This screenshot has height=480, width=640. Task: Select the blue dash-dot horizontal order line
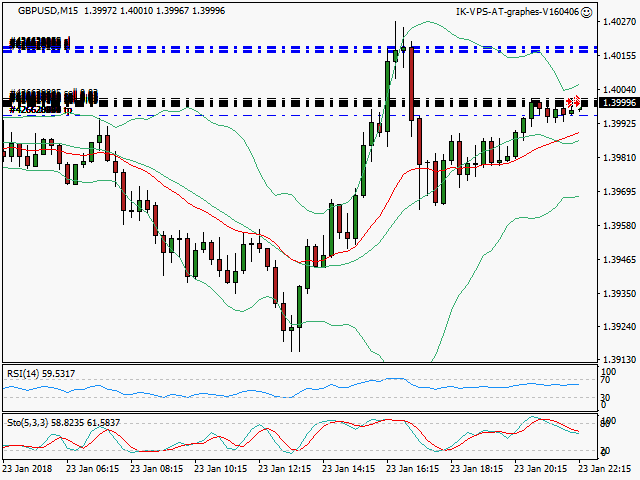250,48
